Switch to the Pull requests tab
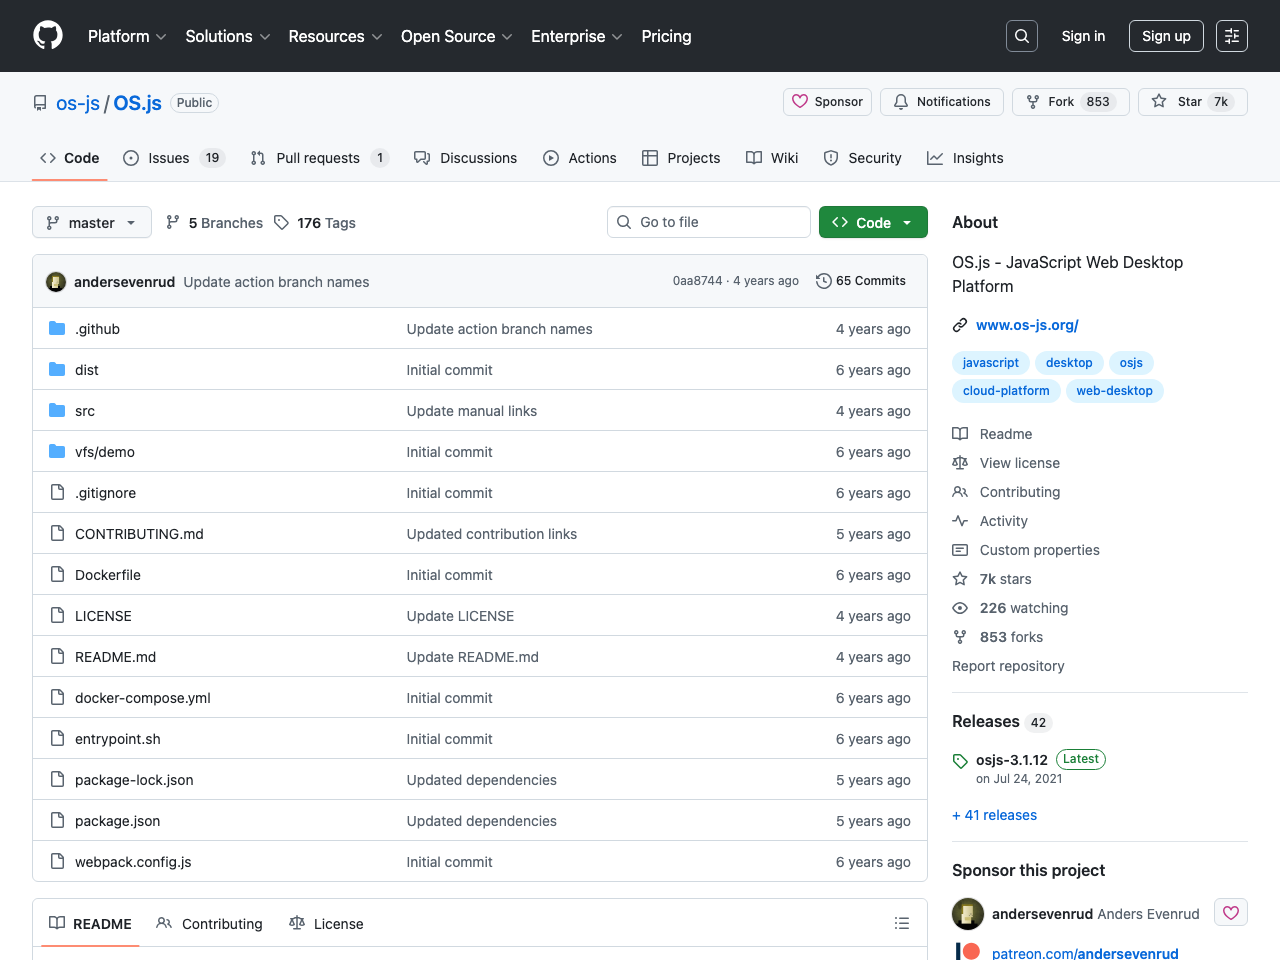 (319, 158)
